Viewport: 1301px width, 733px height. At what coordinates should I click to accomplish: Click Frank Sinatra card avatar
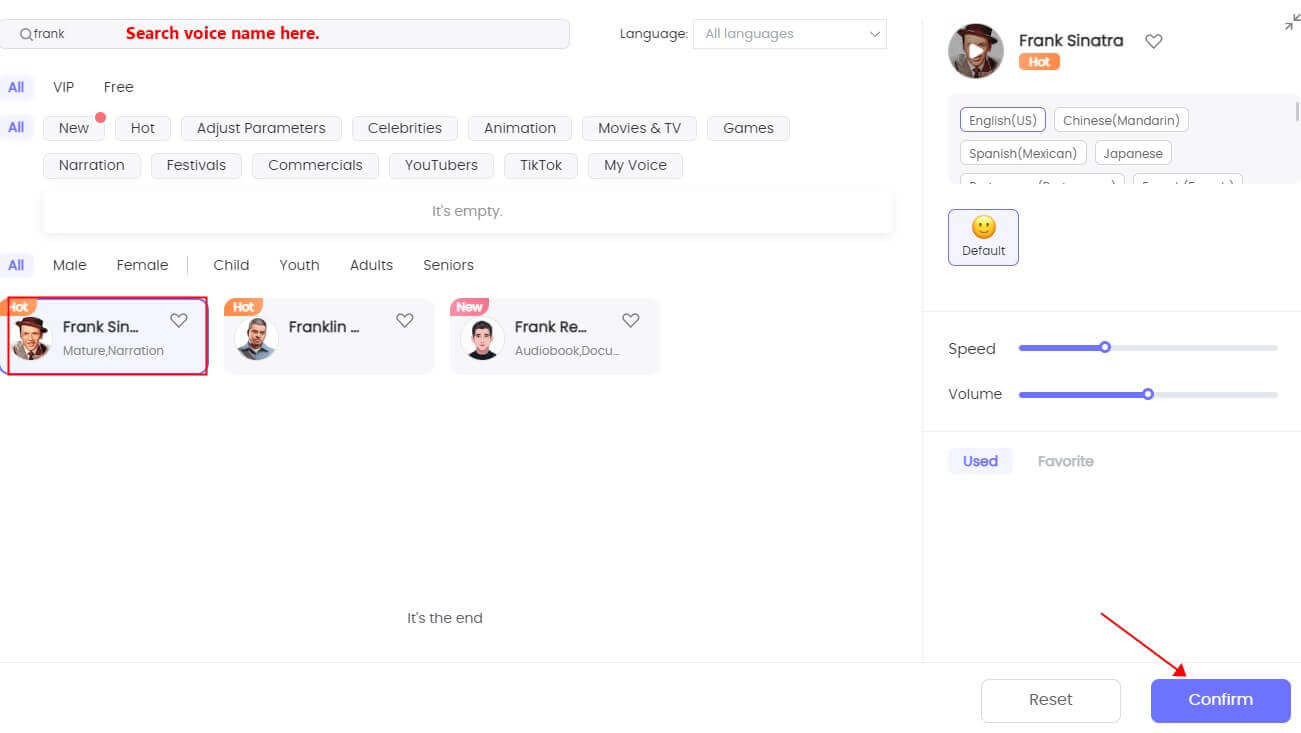coord(31,338)
